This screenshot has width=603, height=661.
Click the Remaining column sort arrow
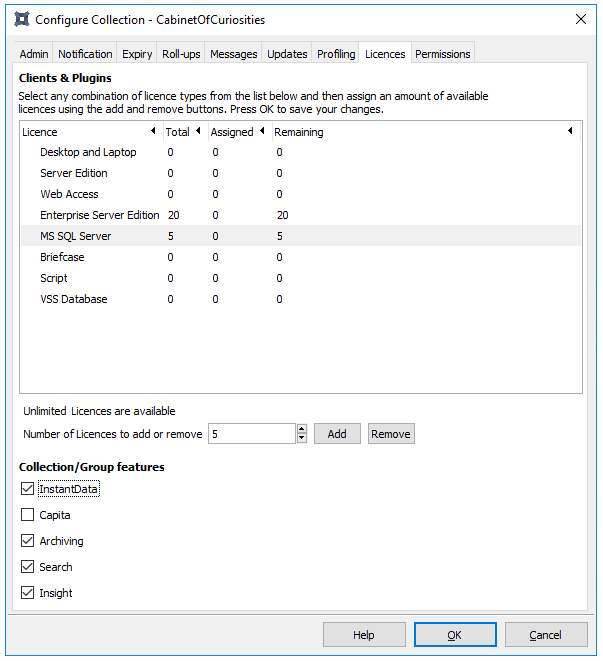pyautogui.click(x=570, y=131)
